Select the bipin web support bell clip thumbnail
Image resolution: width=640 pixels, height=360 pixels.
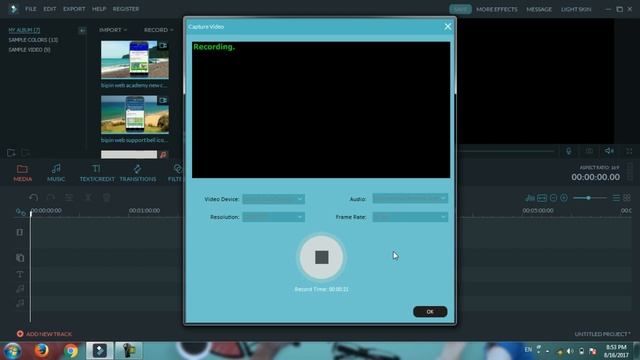tap(135, 115)
